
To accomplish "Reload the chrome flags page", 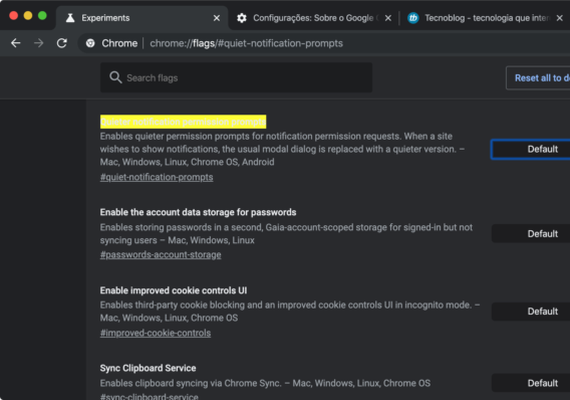I will click(x=62, y=43).
